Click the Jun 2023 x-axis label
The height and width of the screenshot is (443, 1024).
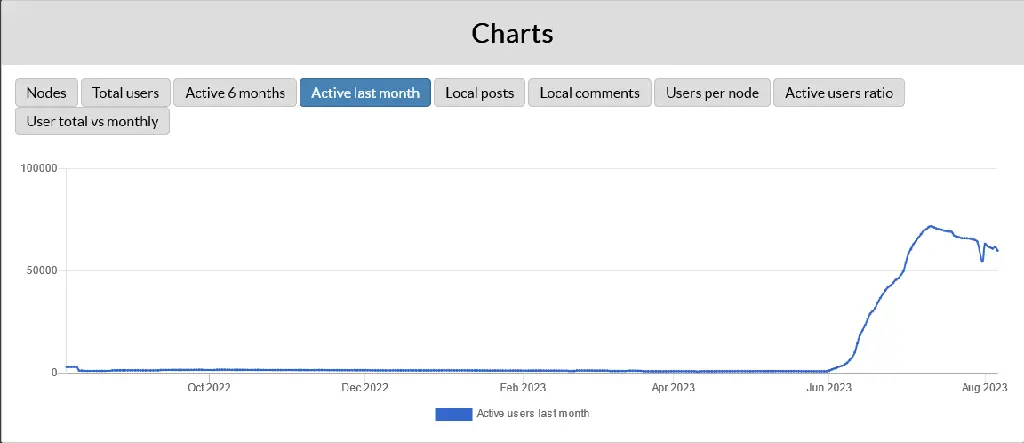click(829, 387)
